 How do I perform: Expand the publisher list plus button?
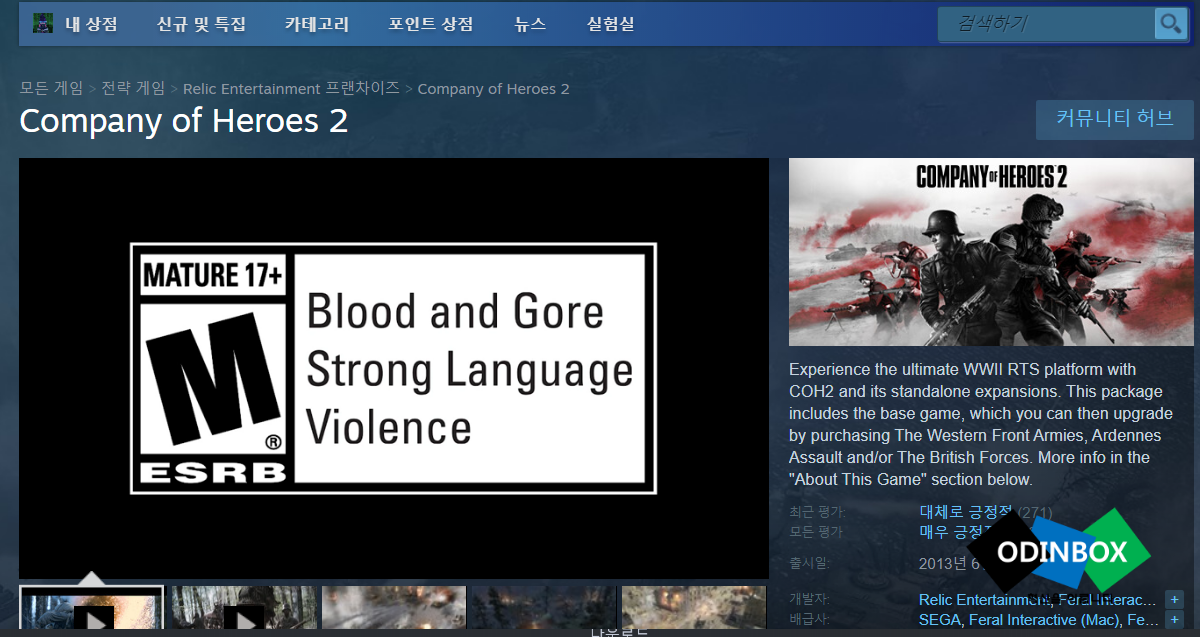point(1175,620)
